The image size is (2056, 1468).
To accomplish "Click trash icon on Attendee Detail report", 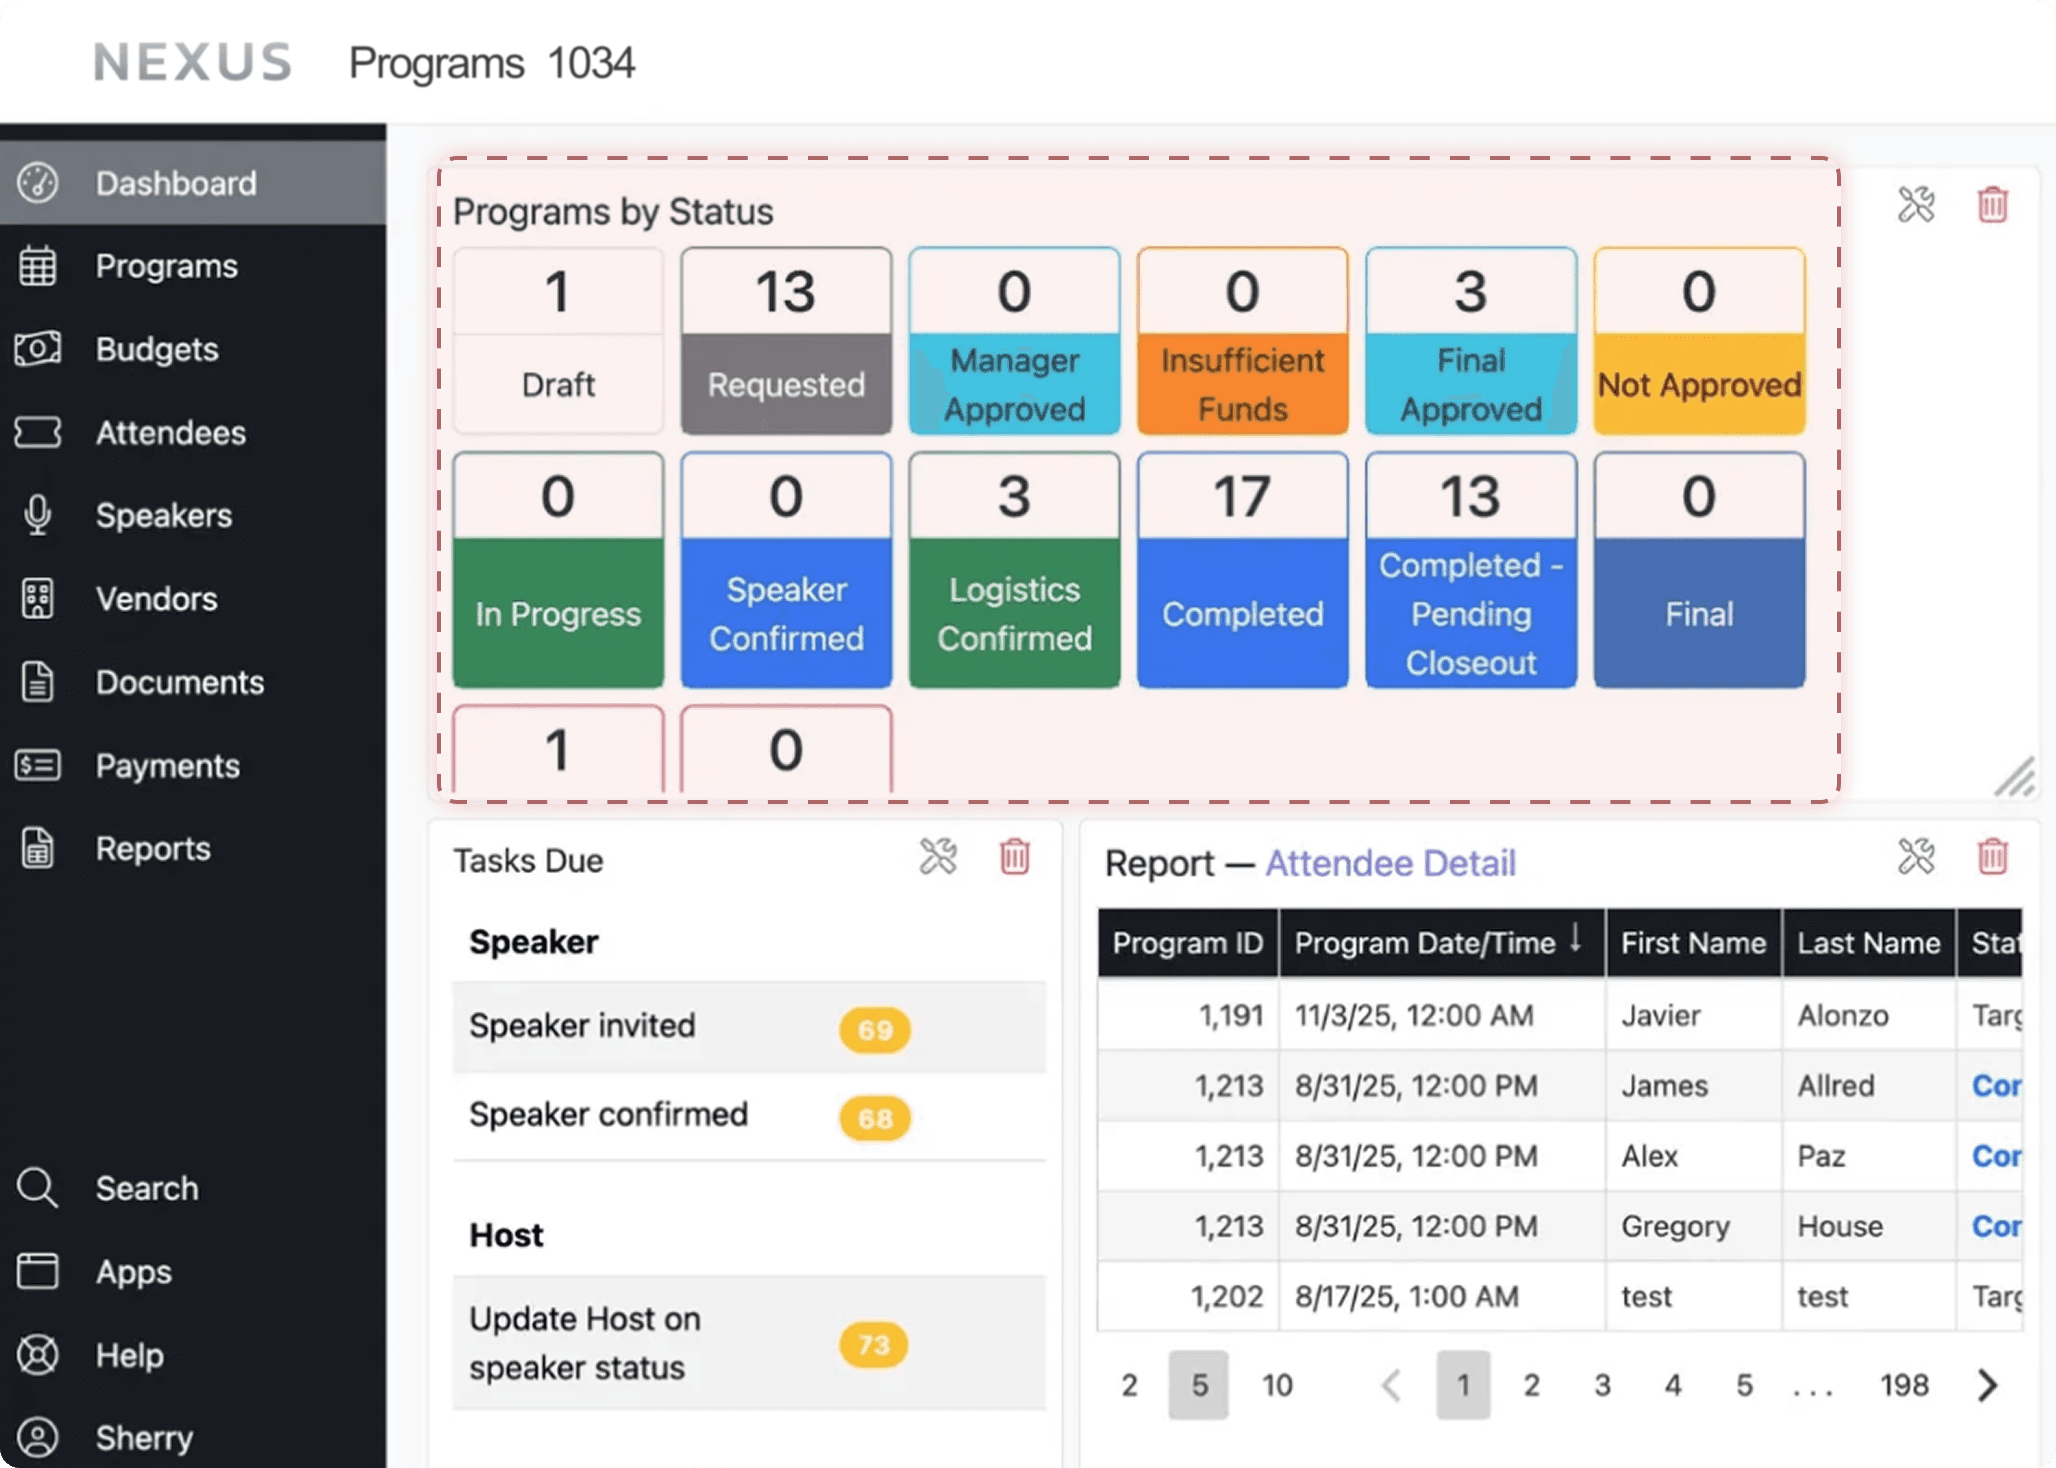I will pyautogui.click(x=1992, y=857).
